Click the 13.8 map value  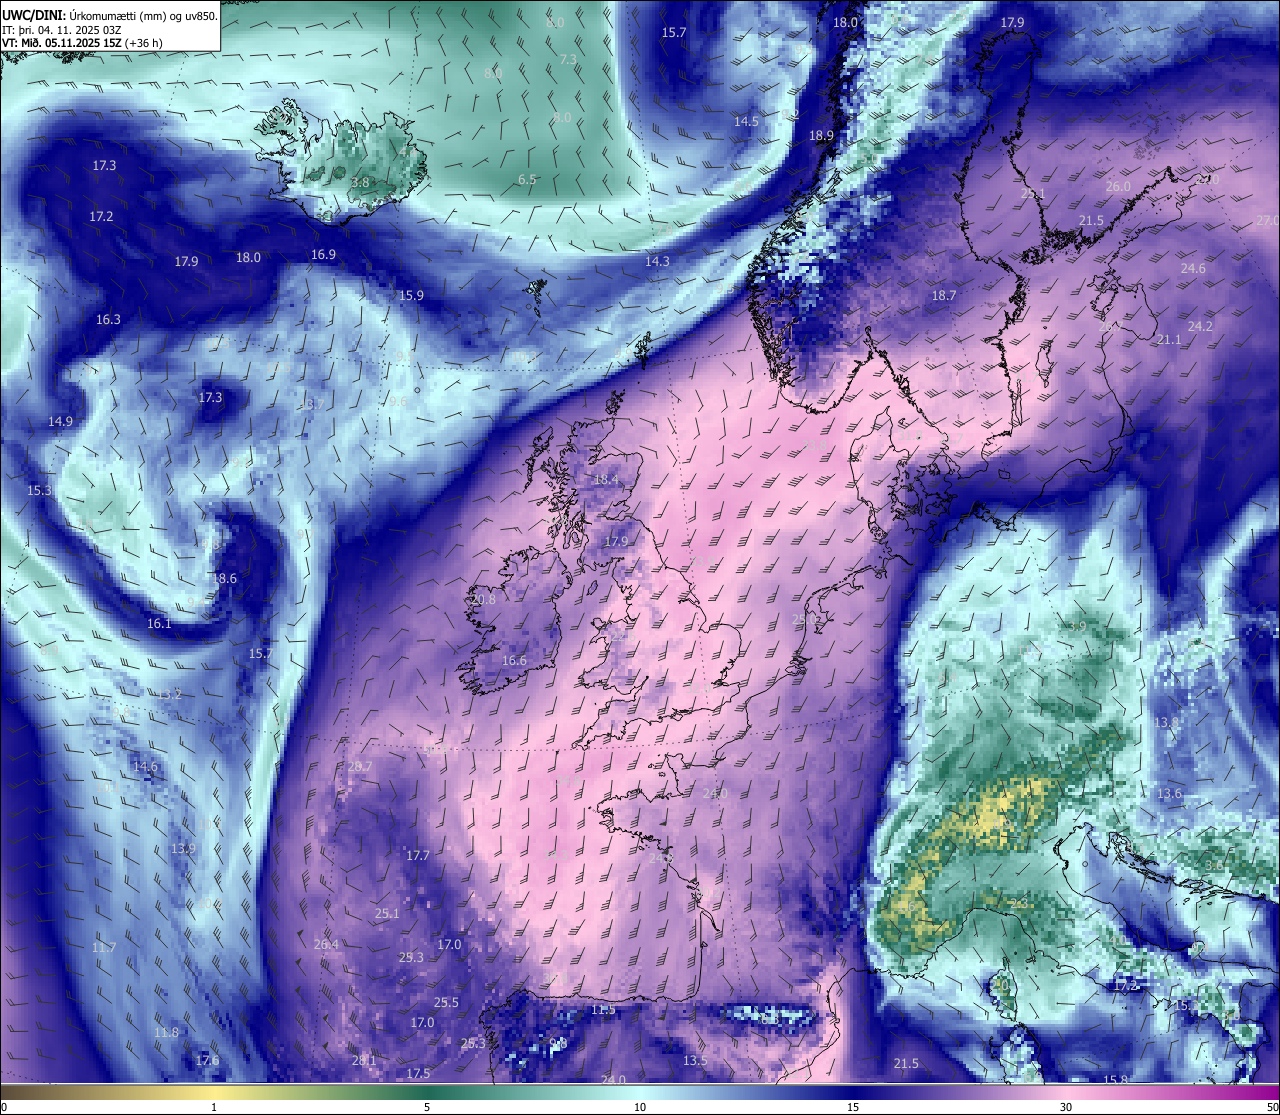pos(1167,722)
